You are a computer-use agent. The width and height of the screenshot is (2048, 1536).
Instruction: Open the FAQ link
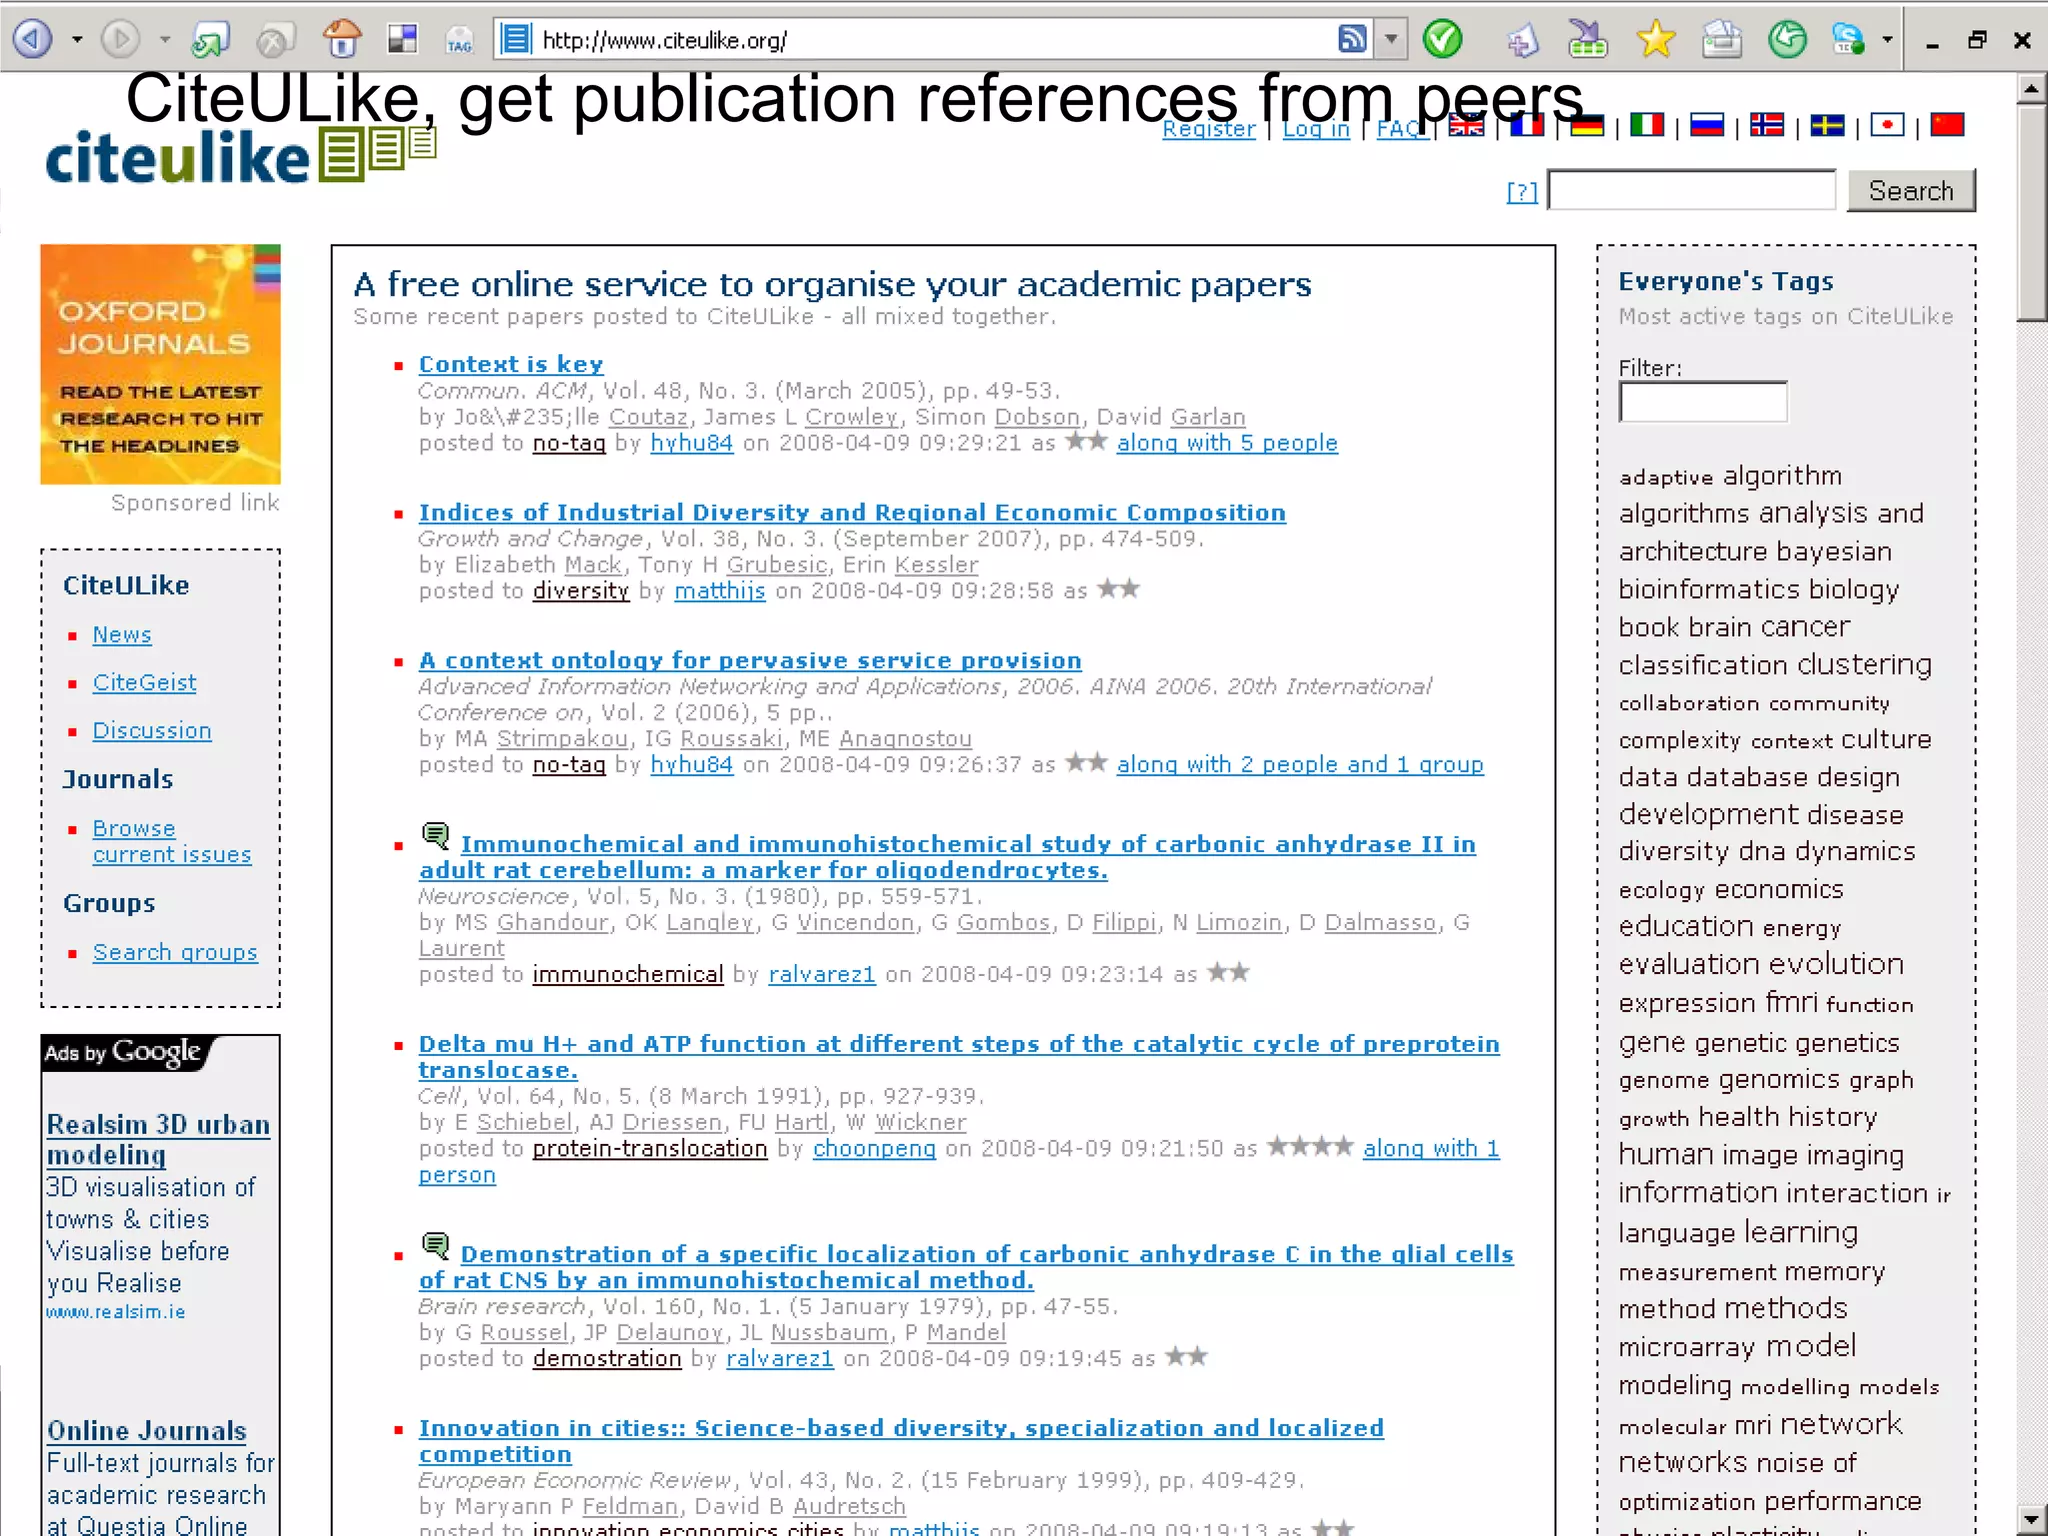1400,129
